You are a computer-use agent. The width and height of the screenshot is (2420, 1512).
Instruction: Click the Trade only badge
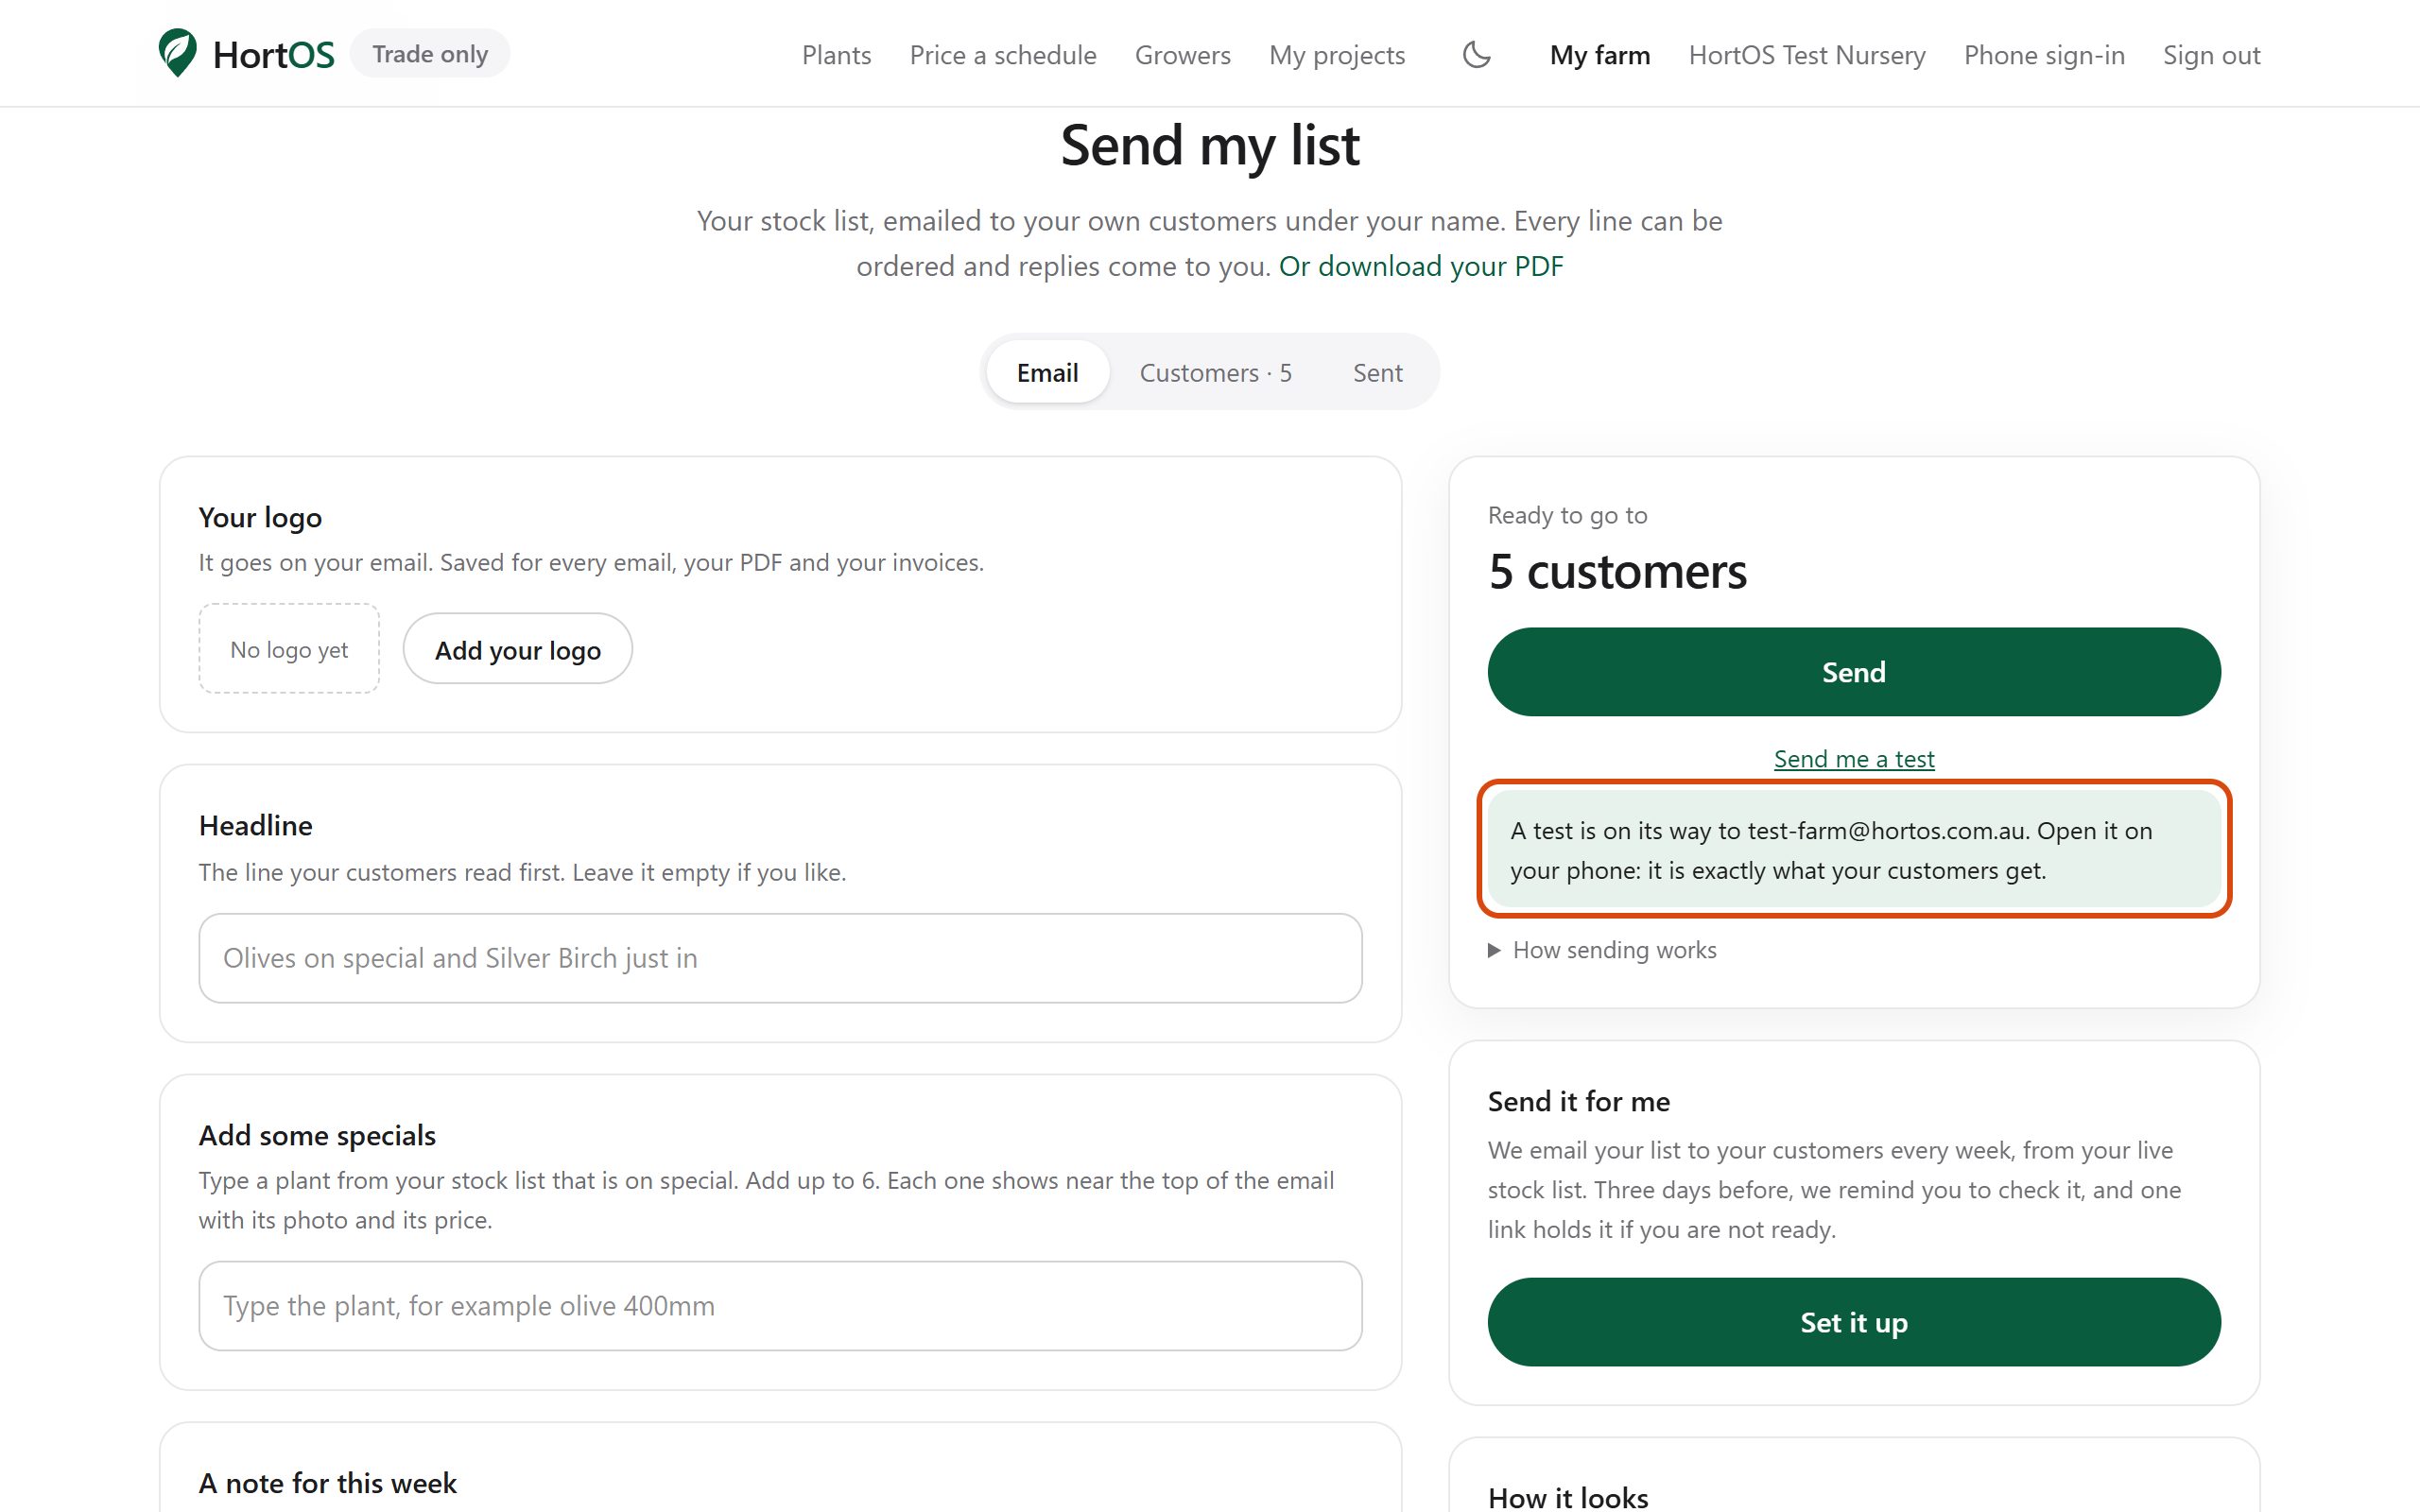point(430,53)
